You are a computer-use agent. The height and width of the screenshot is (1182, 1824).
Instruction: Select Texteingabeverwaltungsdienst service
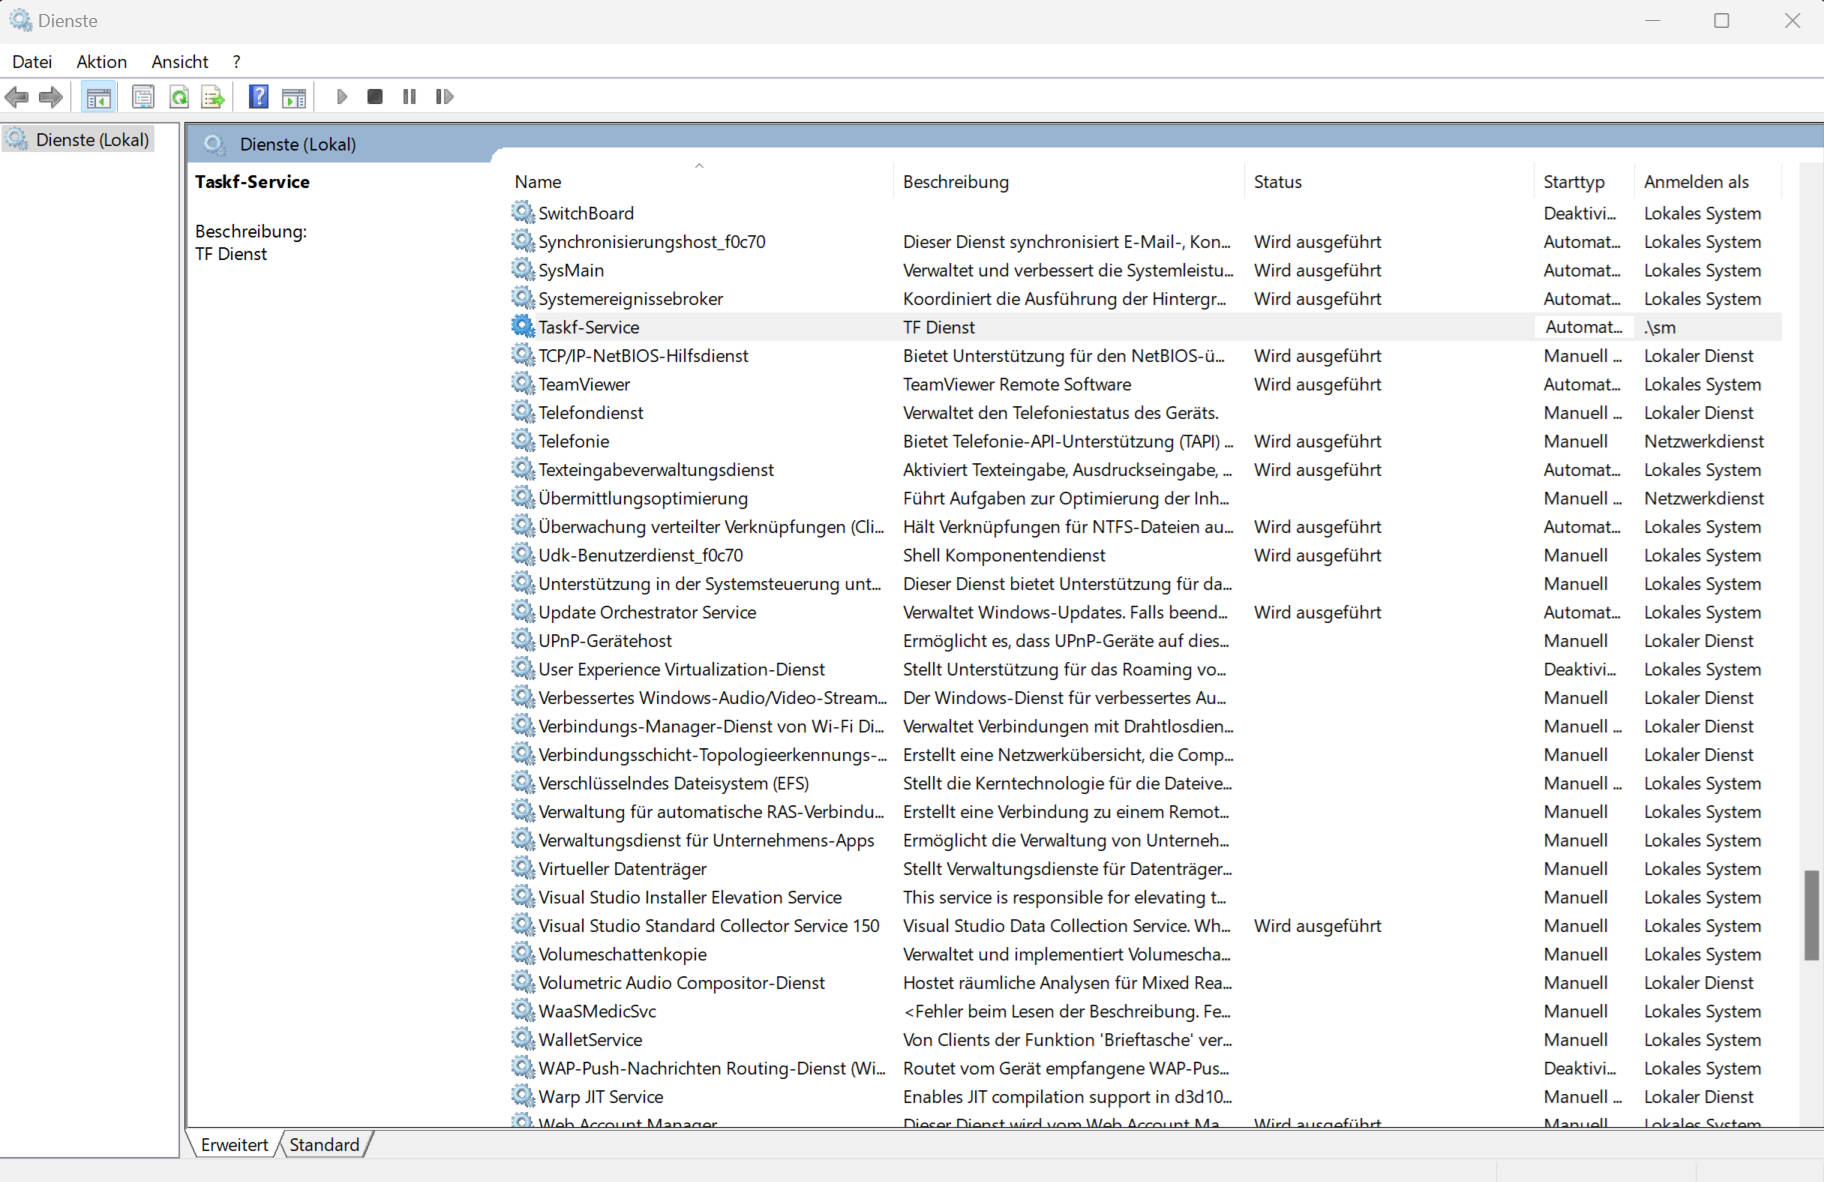(x=656, y=470)
